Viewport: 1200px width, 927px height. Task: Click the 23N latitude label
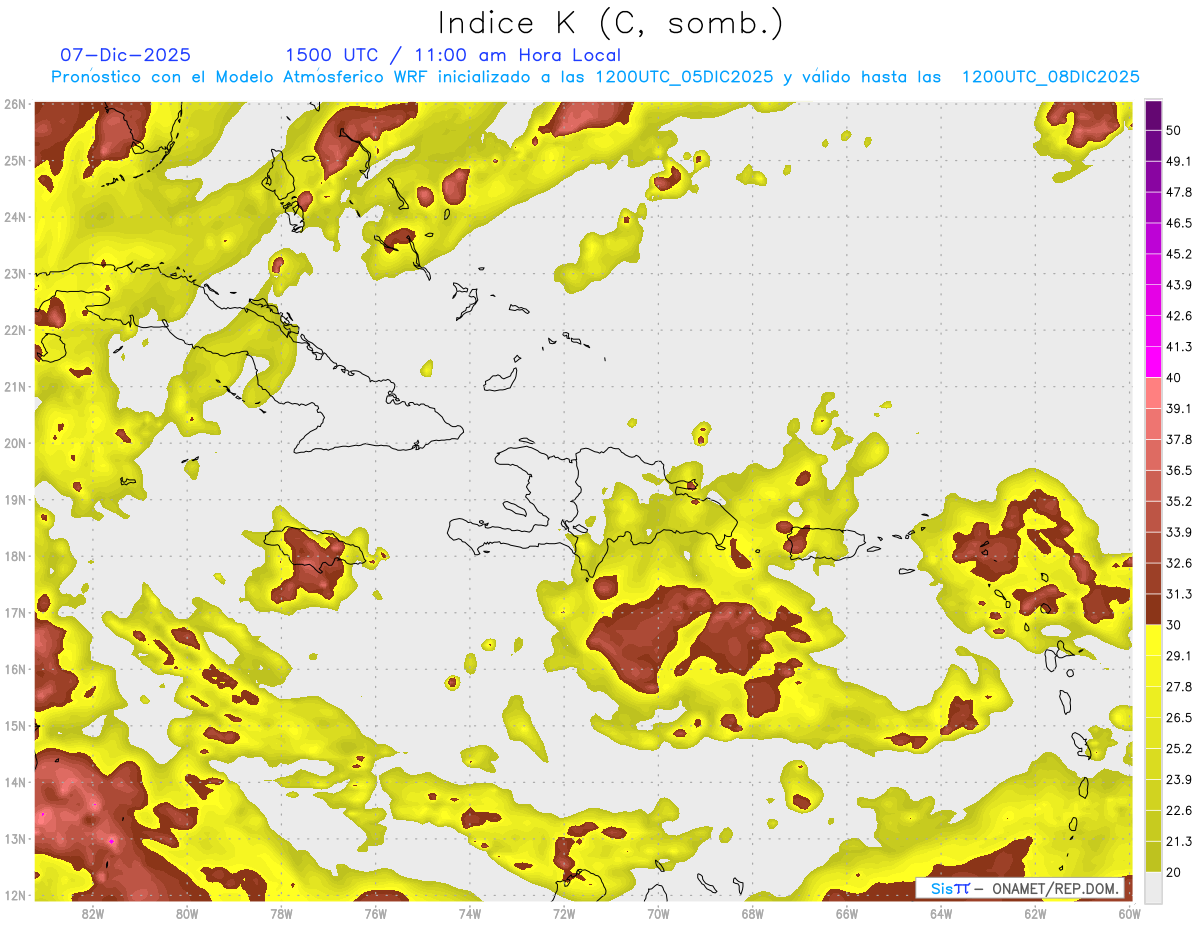[15, 274]
